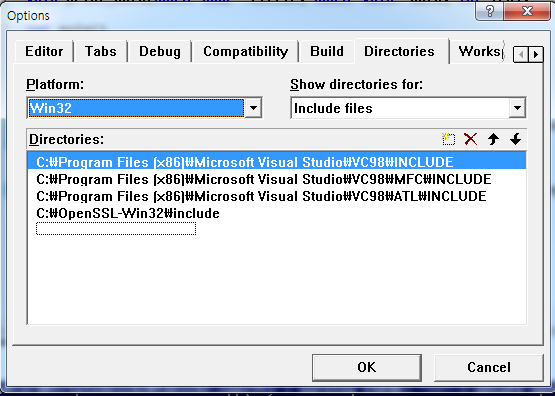555x396 pixels.
Task: Select the Directories tab
Action: pos(400,51)
